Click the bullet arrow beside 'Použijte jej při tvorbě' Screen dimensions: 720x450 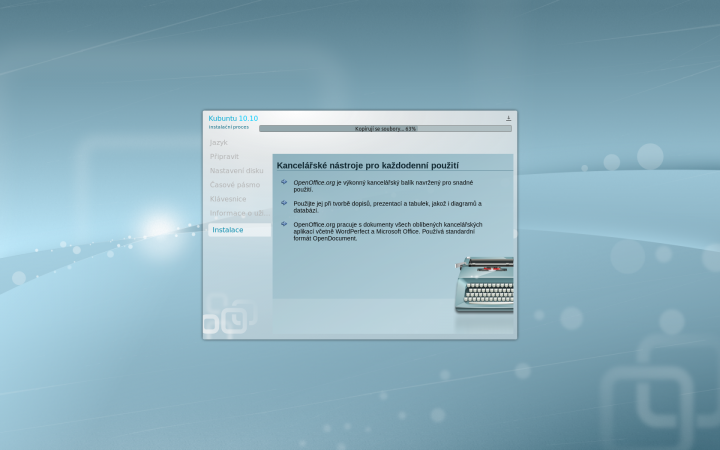[284, 202]
